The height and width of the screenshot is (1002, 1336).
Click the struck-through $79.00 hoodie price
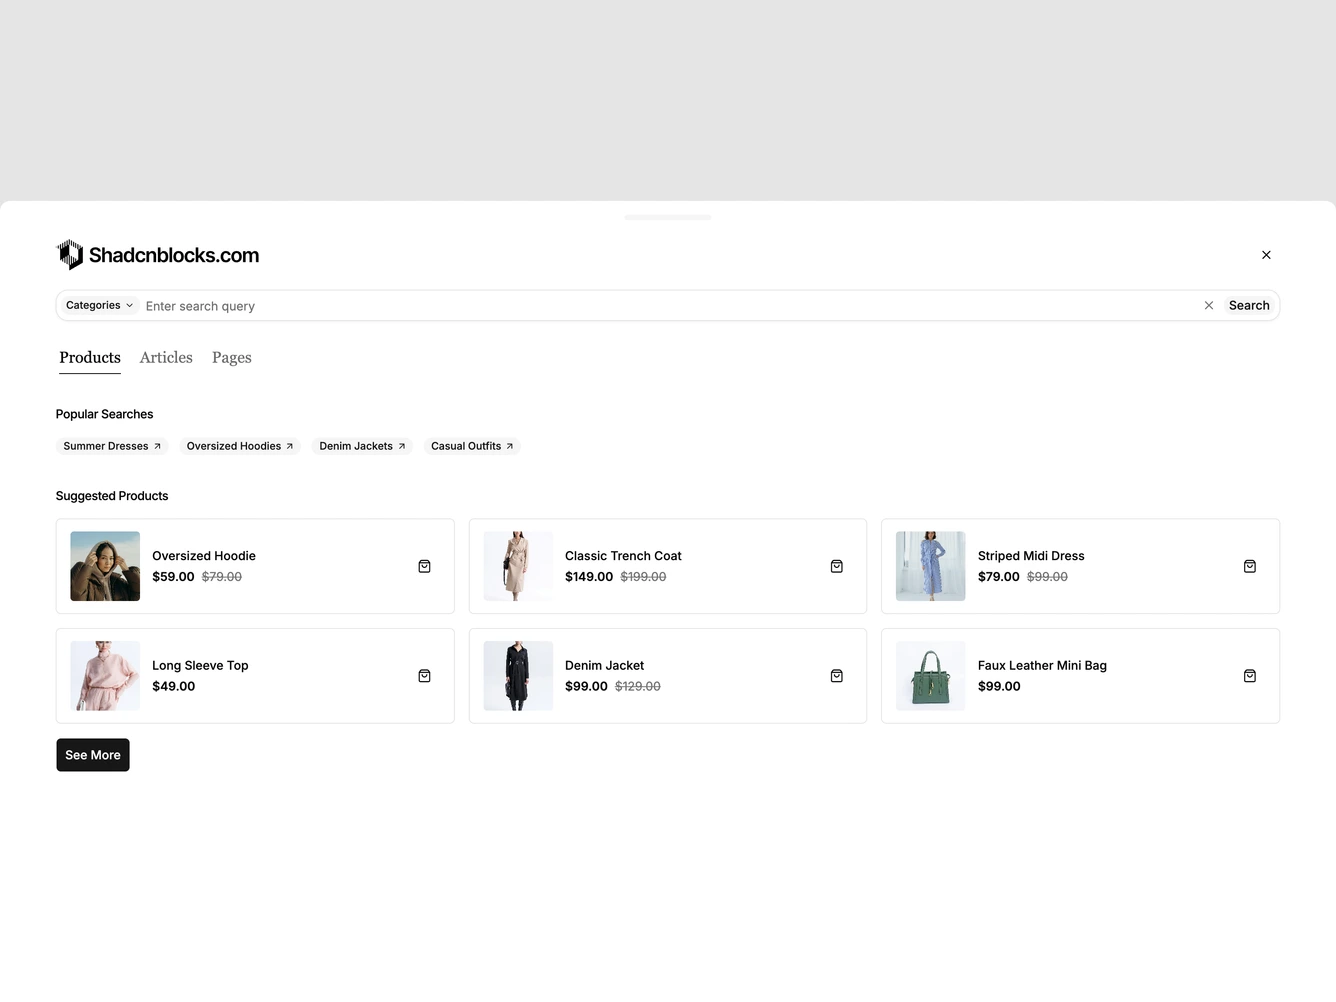pos(222,577)
